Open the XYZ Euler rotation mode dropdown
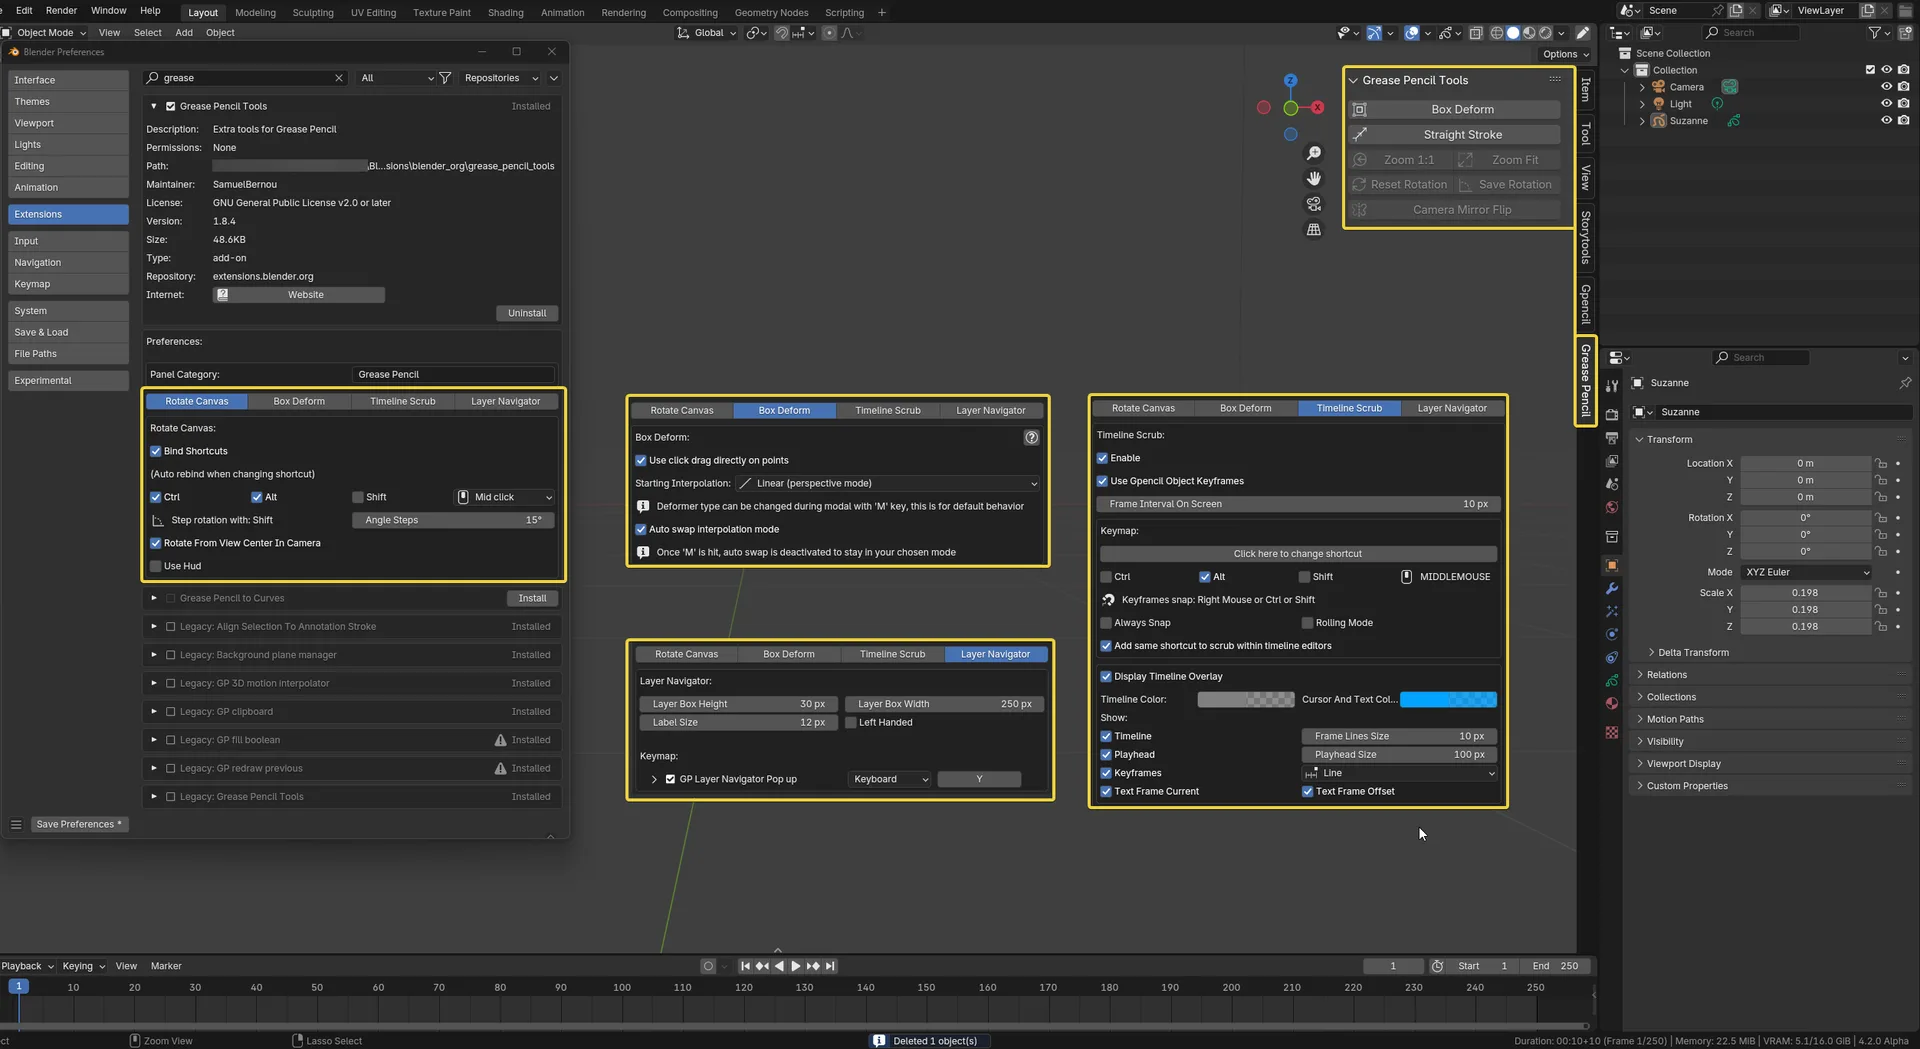Image resolution: width=1920 pixels, height=1049 pixels. (x=1806, y=572)
